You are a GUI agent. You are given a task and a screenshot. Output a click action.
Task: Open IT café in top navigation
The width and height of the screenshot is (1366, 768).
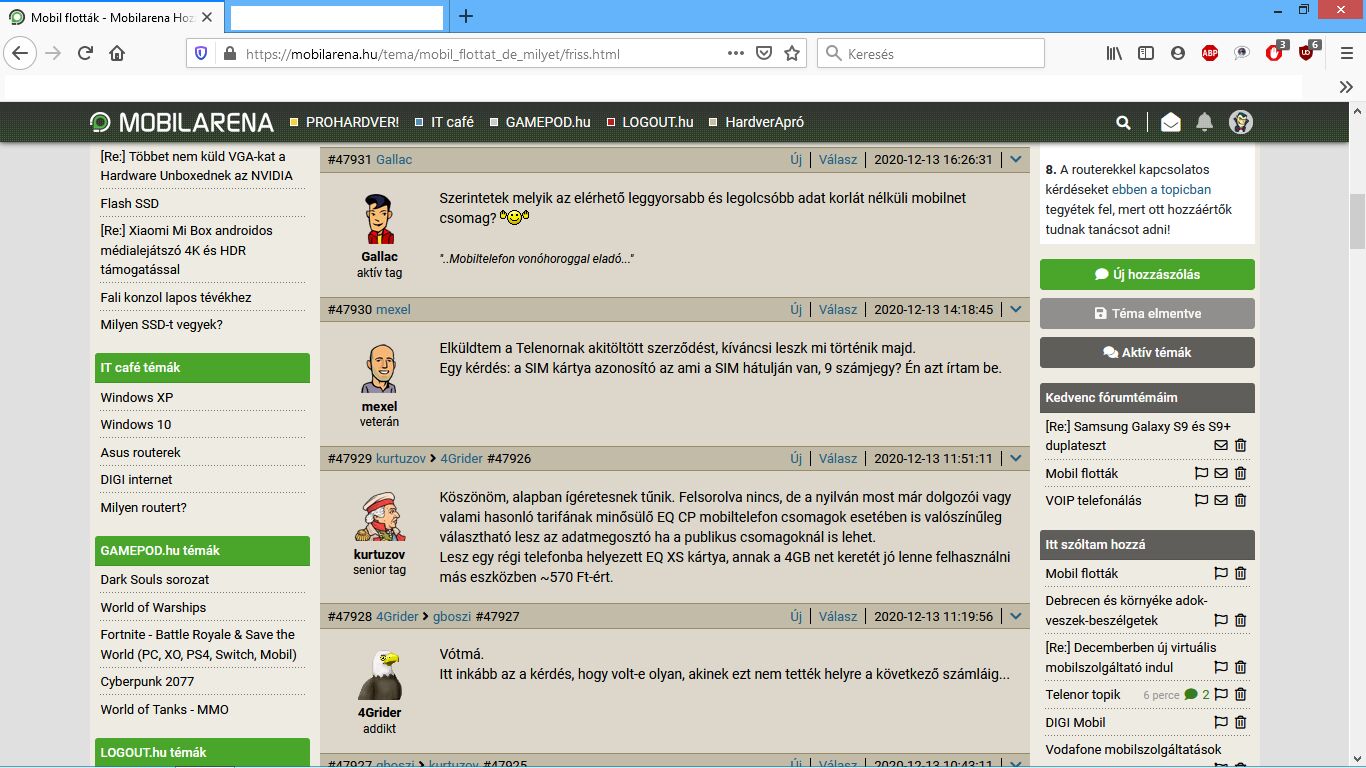tap(452, 122)
